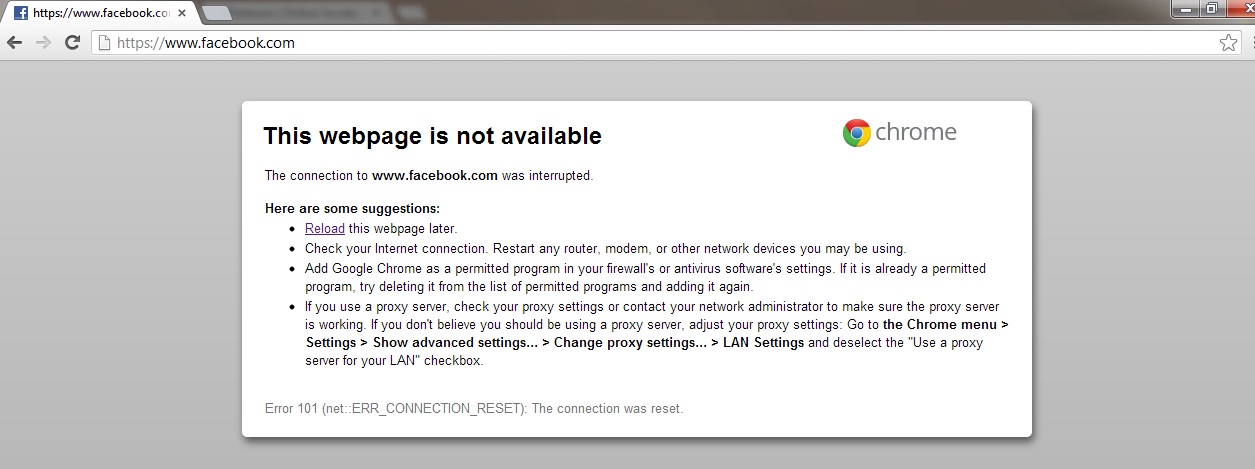Minimize the Chrome window

1184,8
